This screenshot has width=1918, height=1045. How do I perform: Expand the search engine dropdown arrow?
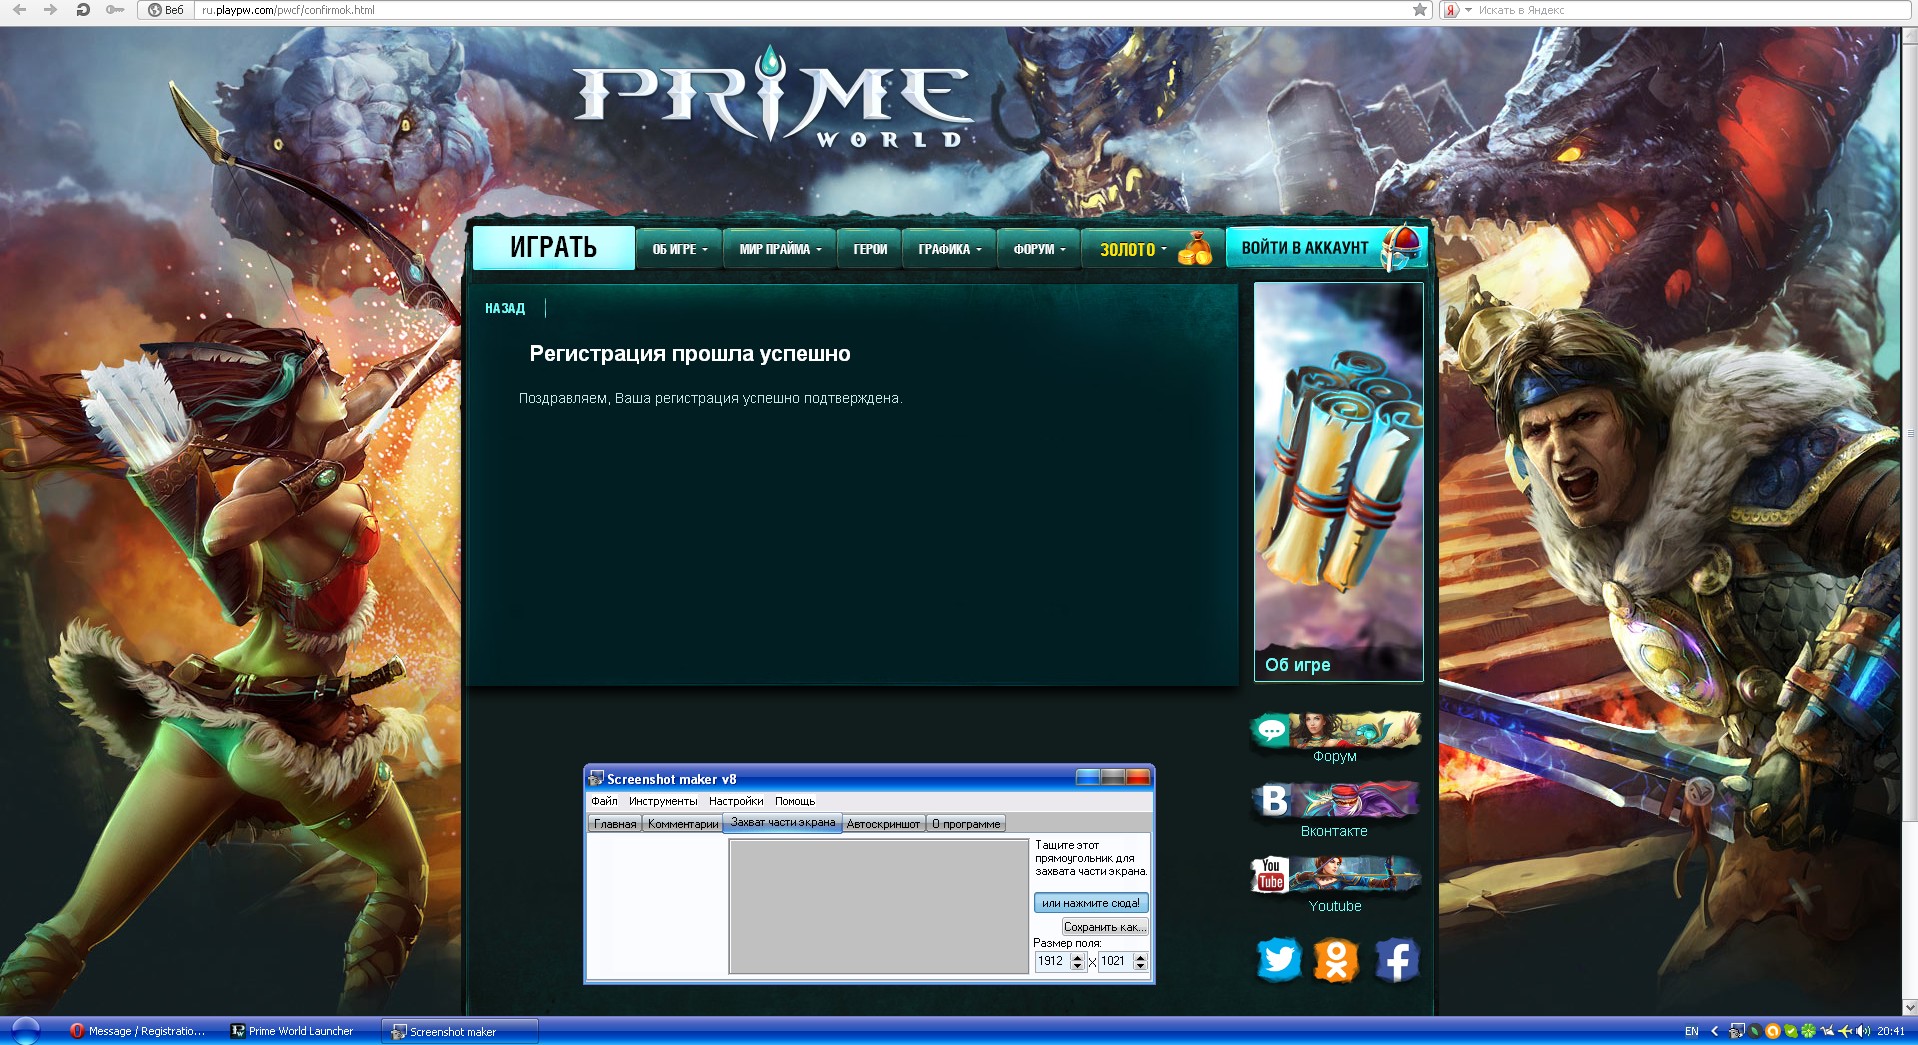[1468, 10]
